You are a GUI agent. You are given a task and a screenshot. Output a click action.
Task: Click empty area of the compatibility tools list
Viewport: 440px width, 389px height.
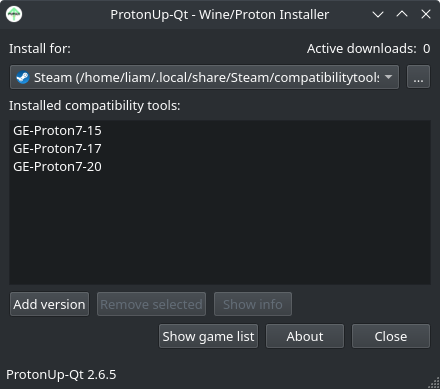coord(220,230)
